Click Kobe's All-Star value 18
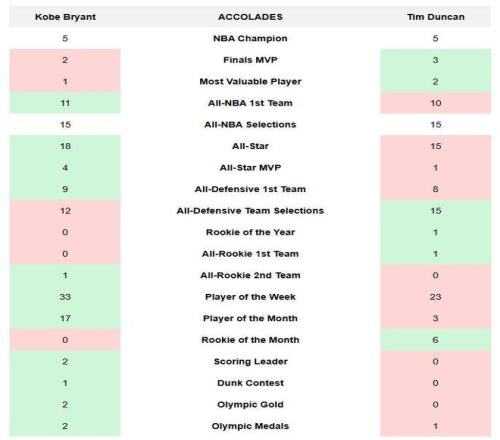This screenshot has width=500, height=440. (65, 146)
